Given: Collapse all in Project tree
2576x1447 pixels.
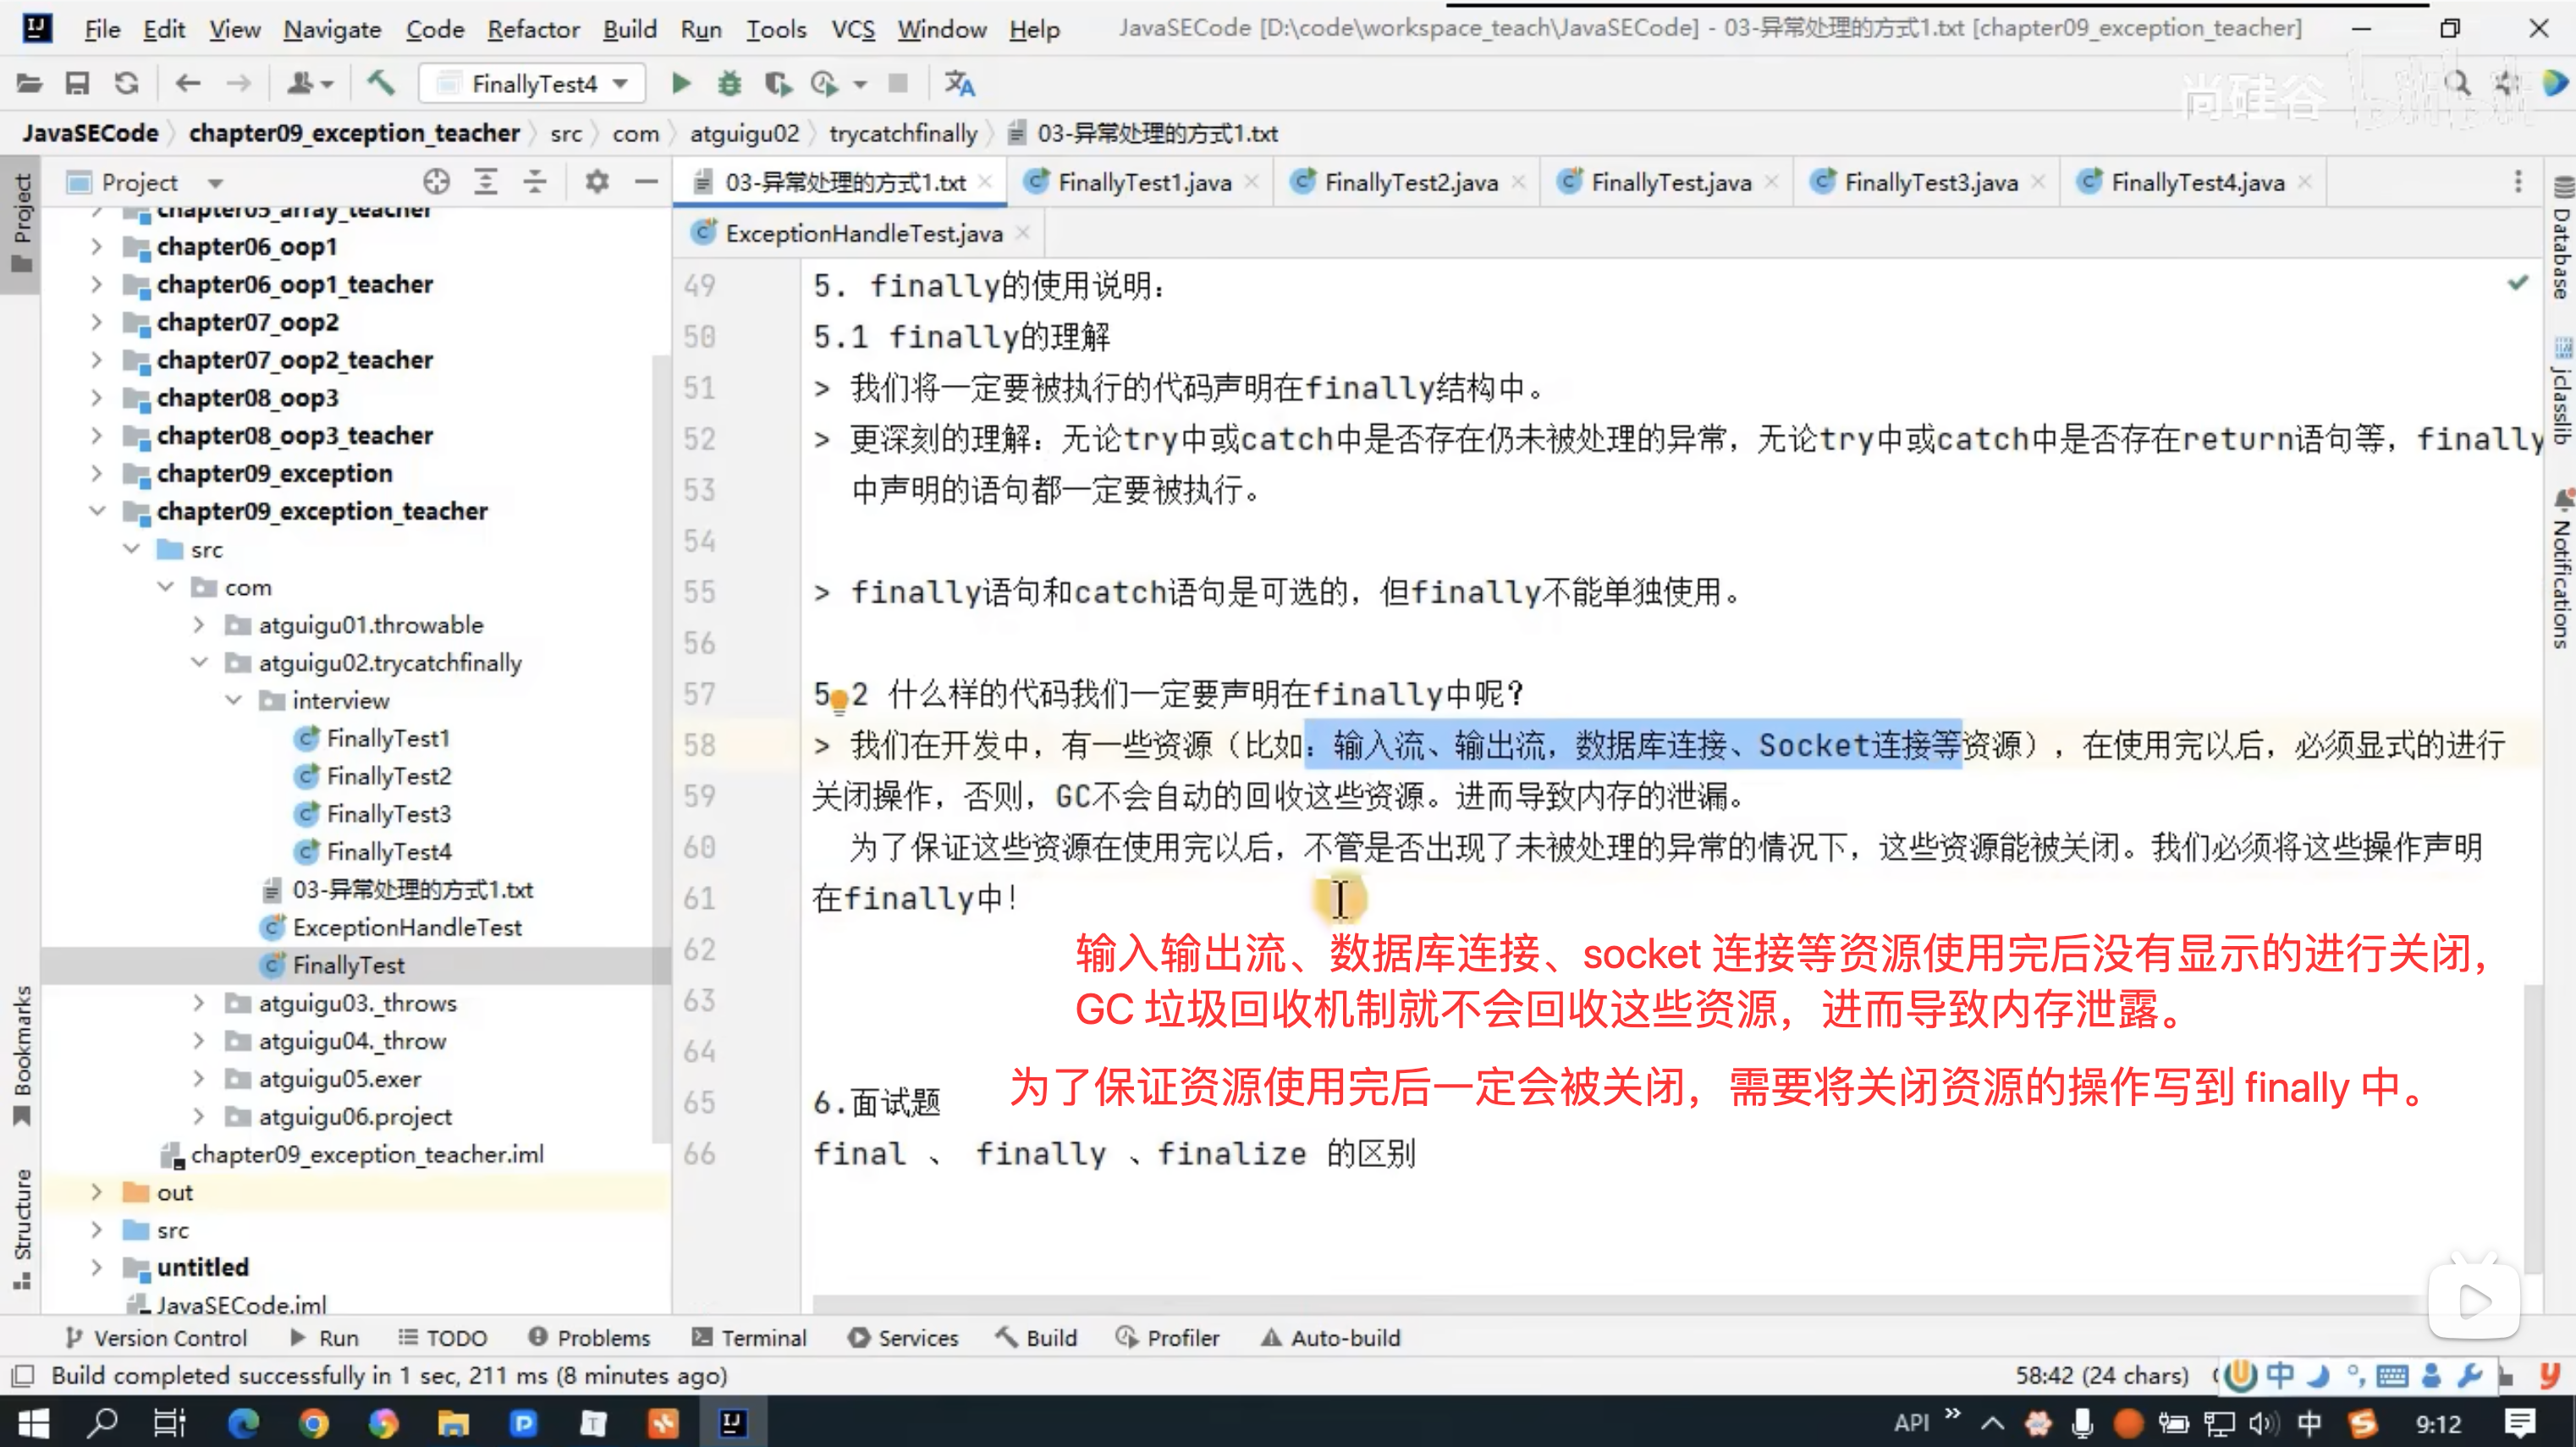Looking at the screenshot, I should point(535,182).
